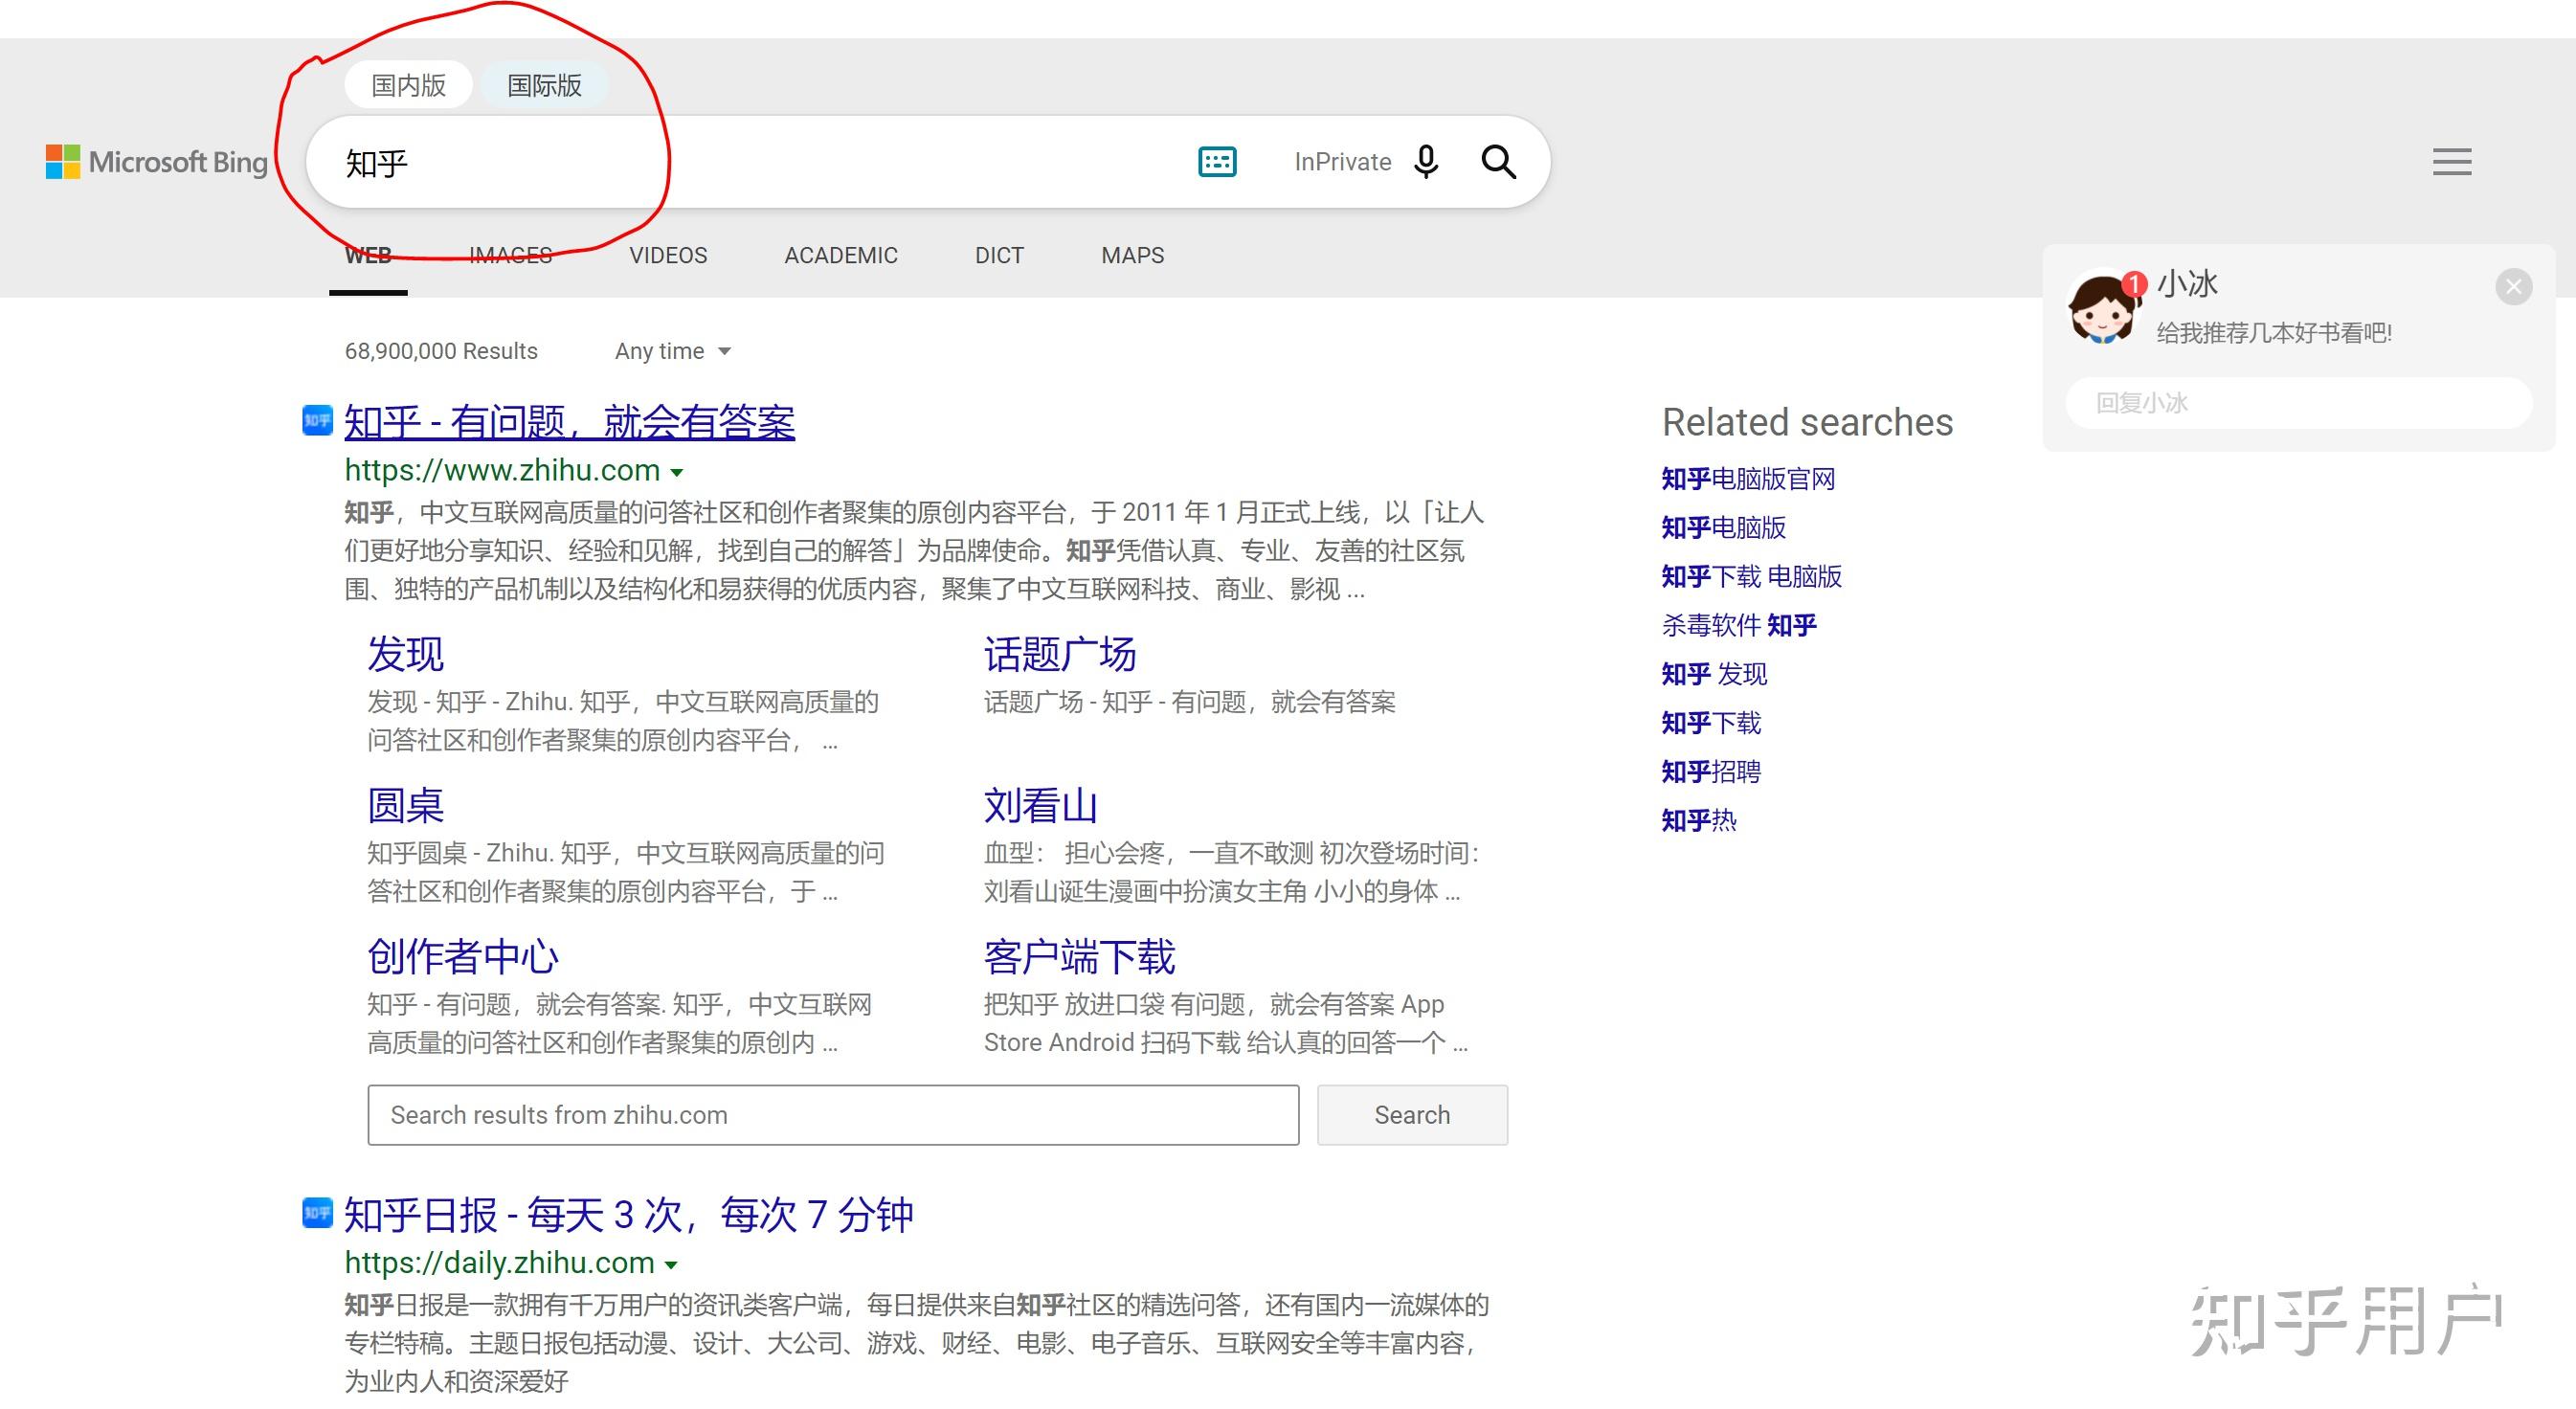The height and width of the screenshot is (1409, 2576).
Task: Open the 发现 sitelink
Action: [405, 654]
